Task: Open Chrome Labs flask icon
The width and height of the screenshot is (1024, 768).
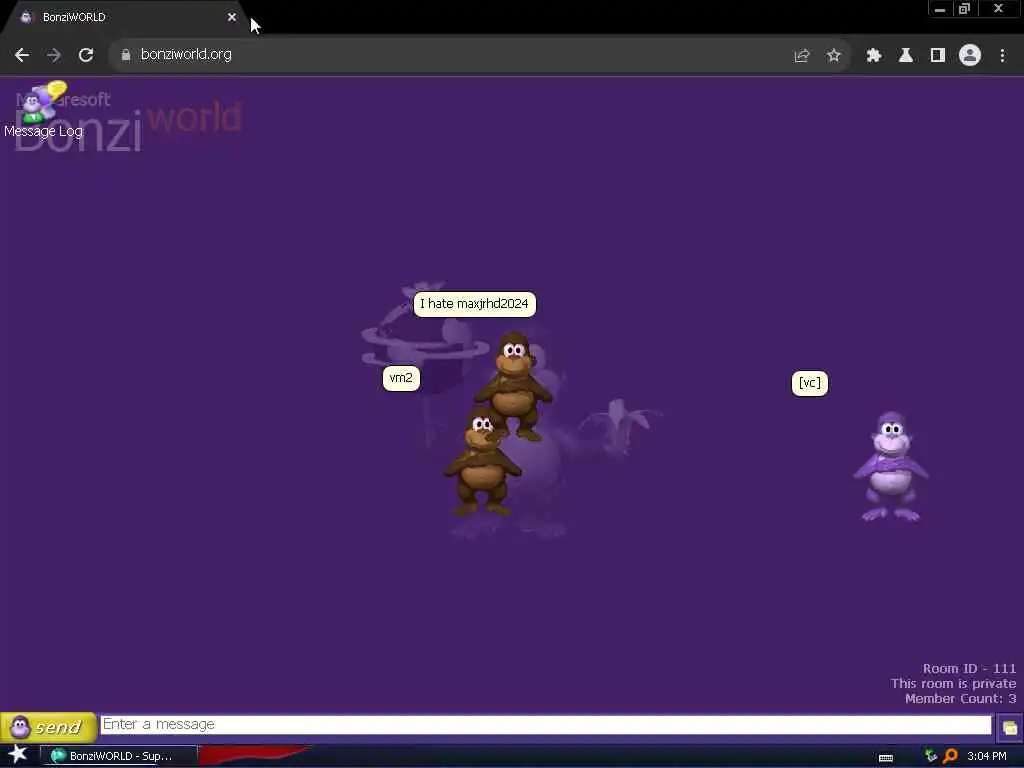Action: 905,56
